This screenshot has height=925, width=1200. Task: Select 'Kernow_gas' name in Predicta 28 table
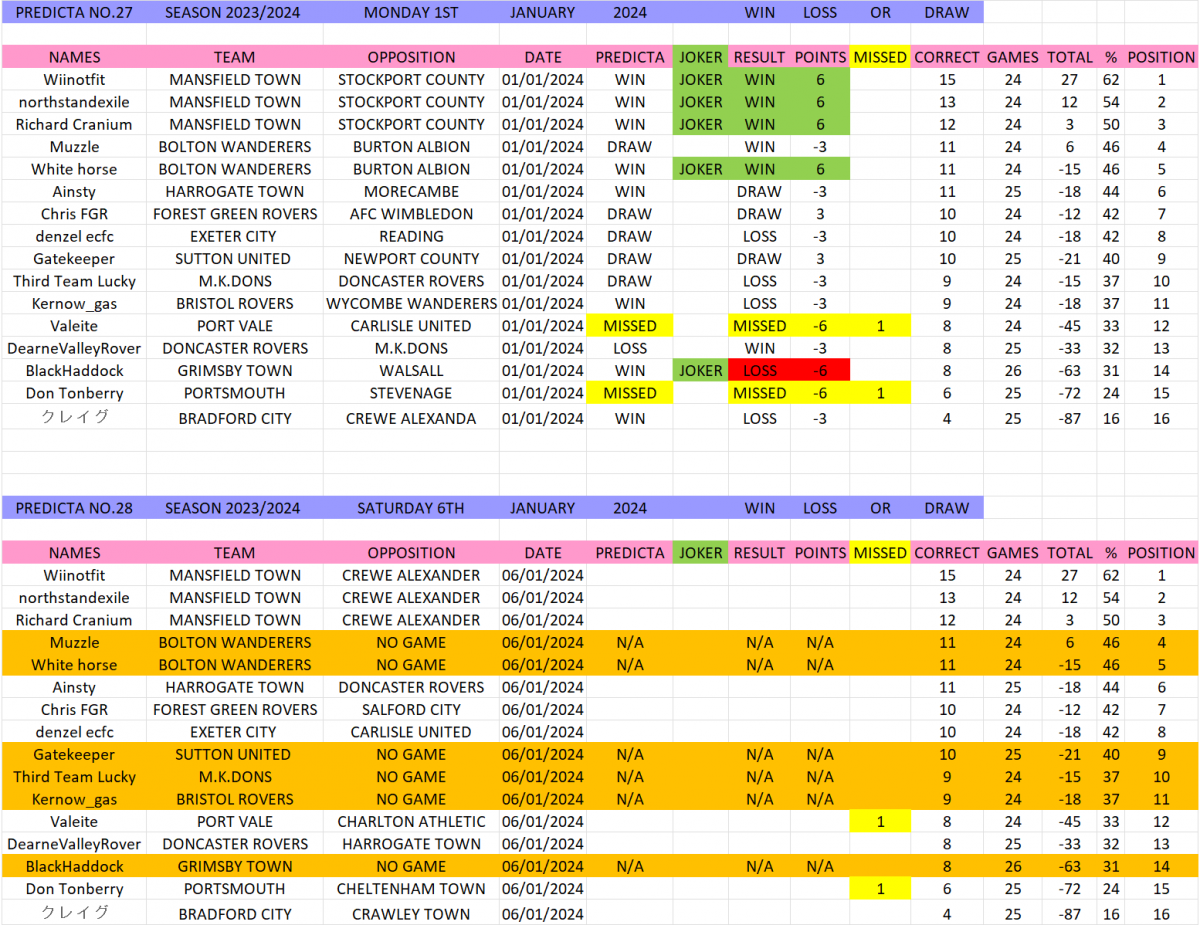click(x=74, y=799)
